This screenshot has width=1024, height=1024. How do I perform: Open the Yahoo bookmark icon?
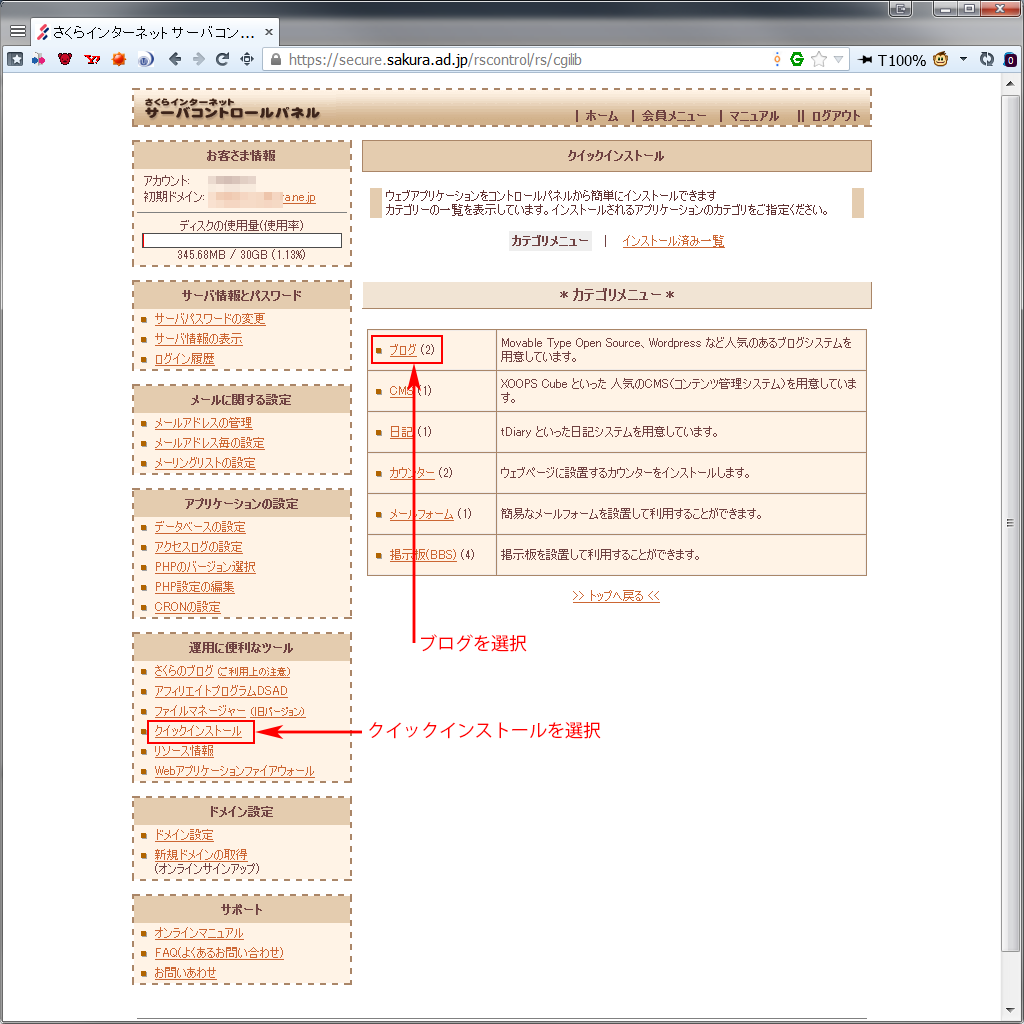coord(92,59)
